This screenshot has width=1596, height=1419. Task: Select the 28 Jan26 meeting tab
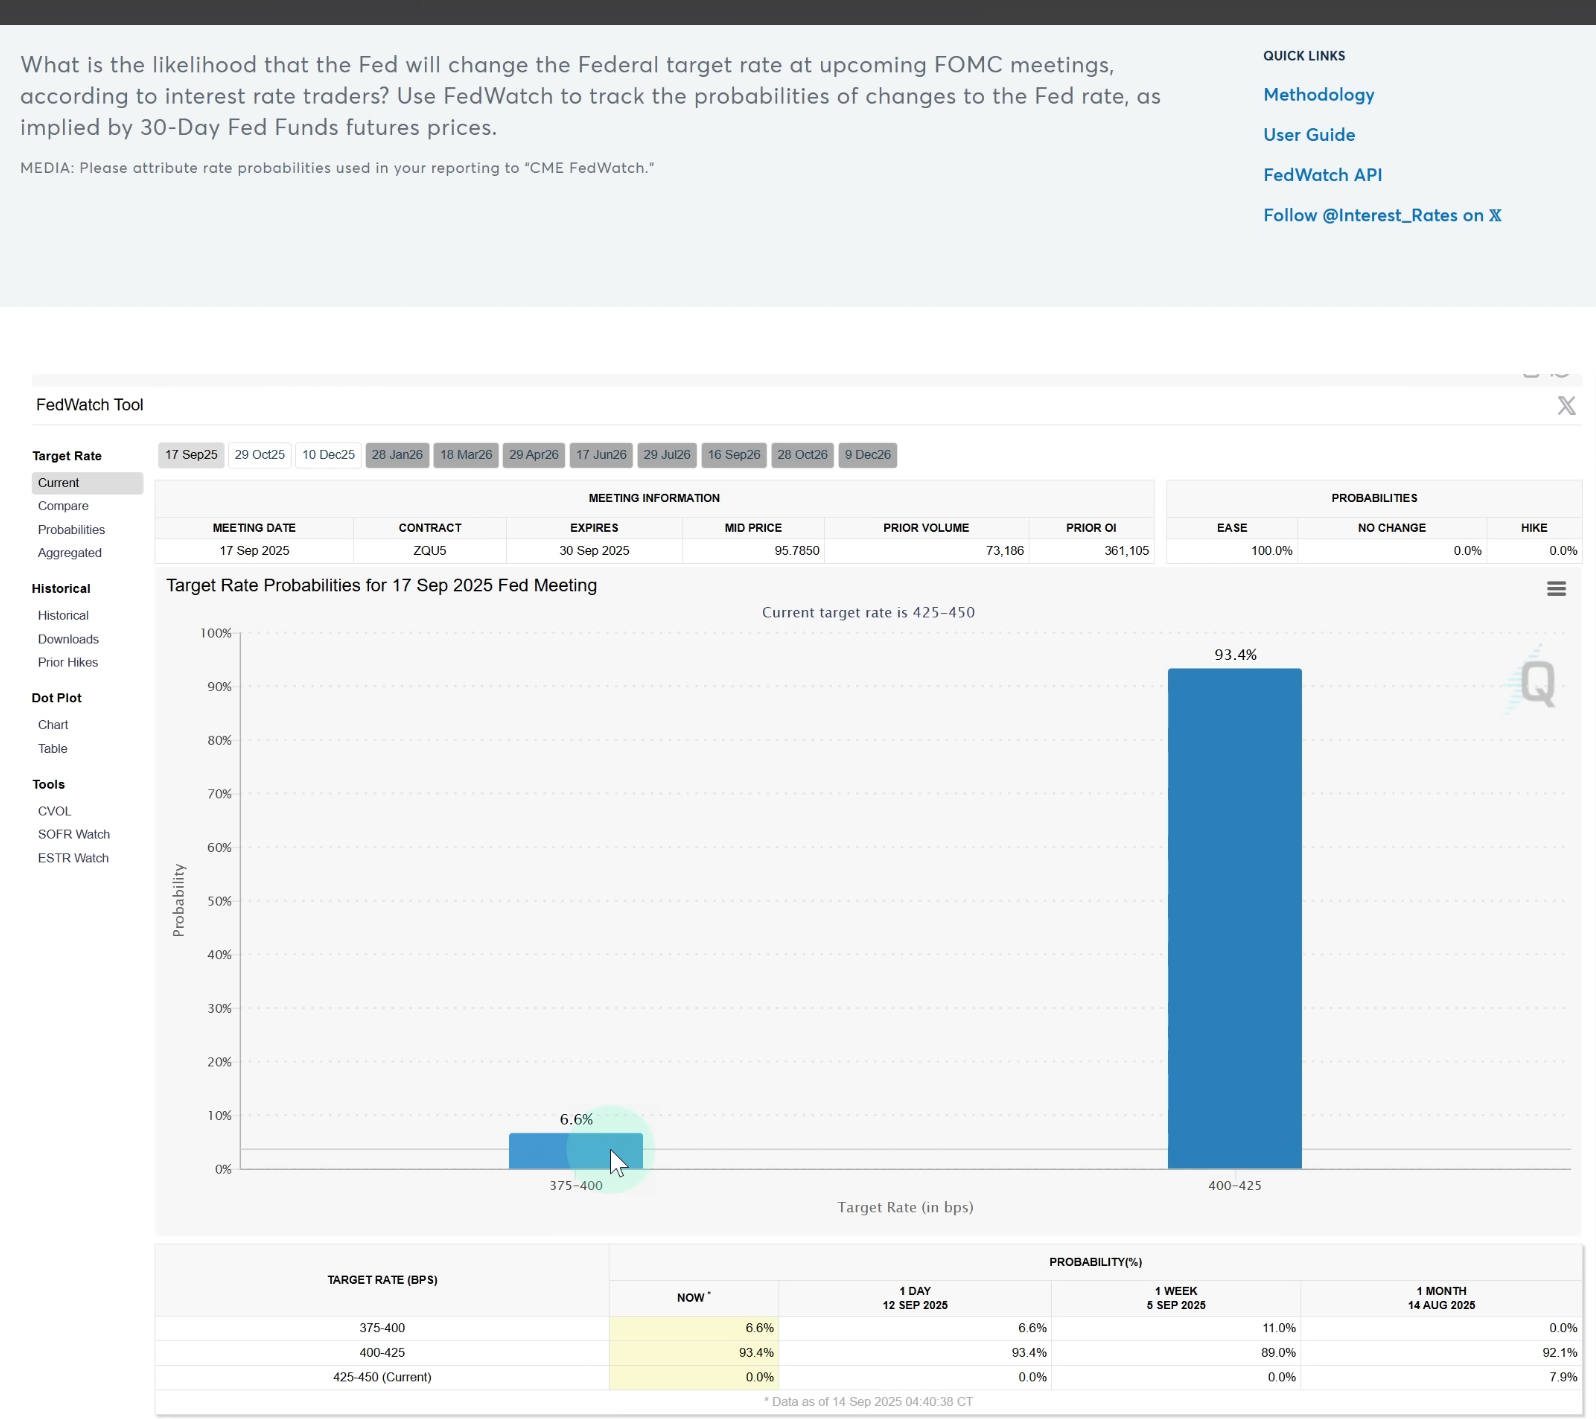(397, 455)
